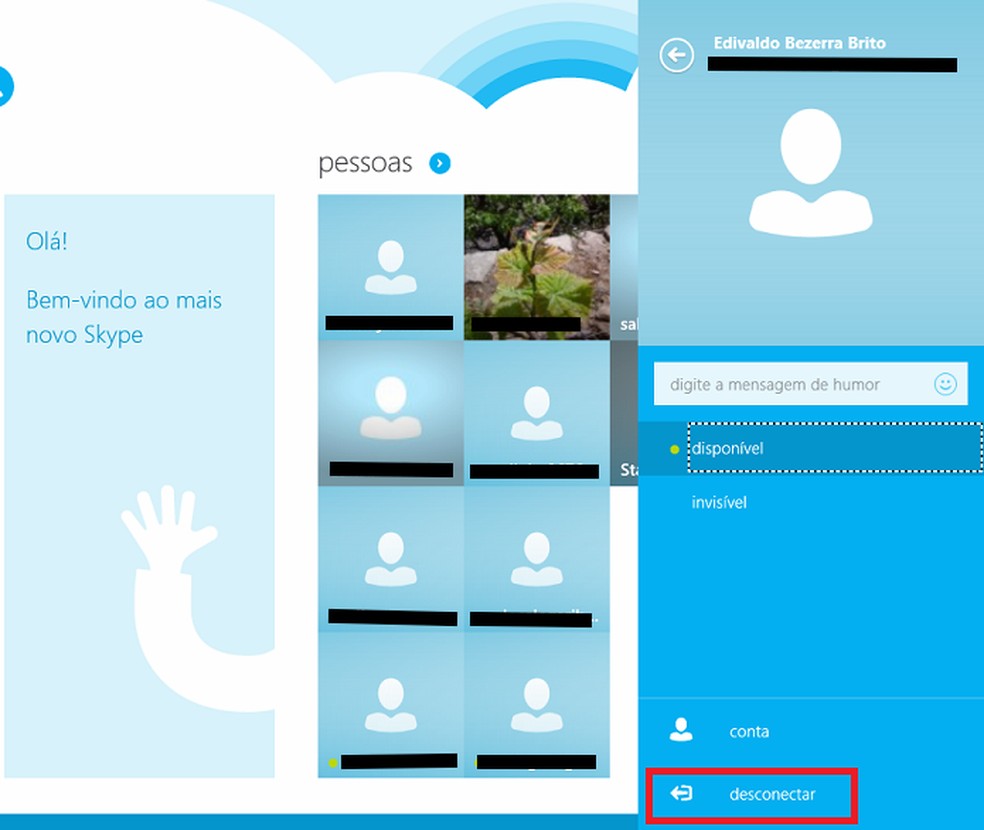Click the sign-out arrow icon beside desconectar

coord(681,794)
